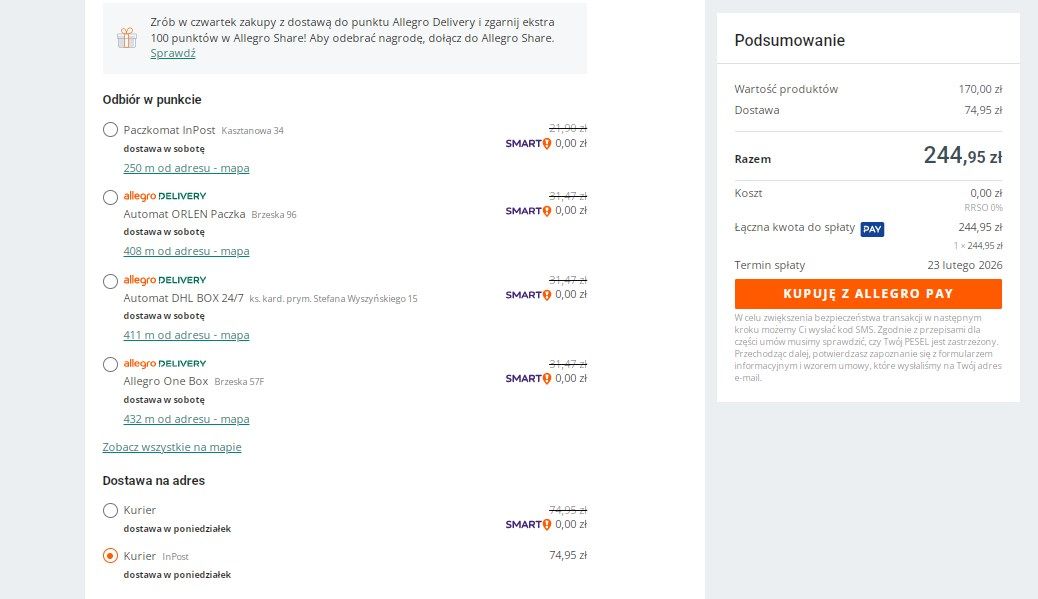Click the Allegro Delivery logo above DHL BOX
Screen dimensions: 1038x599
coord(165,280)
